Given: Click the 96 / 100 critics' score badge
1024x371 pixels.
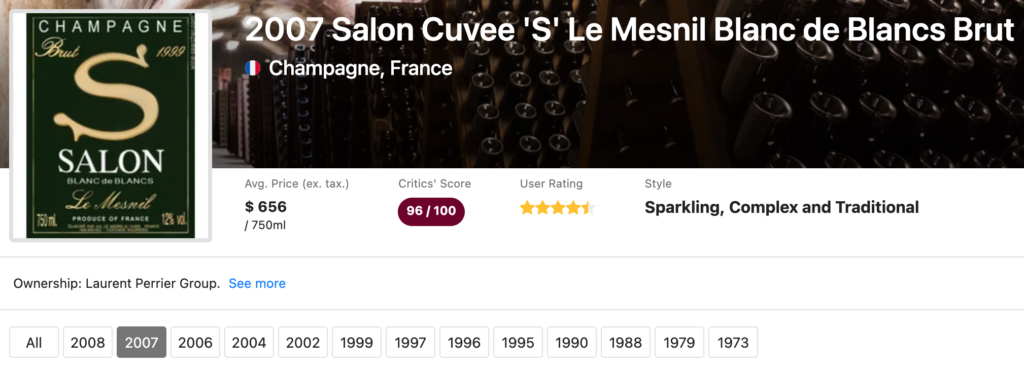Looking at the screenshot, I should click(x=431, y=212).
